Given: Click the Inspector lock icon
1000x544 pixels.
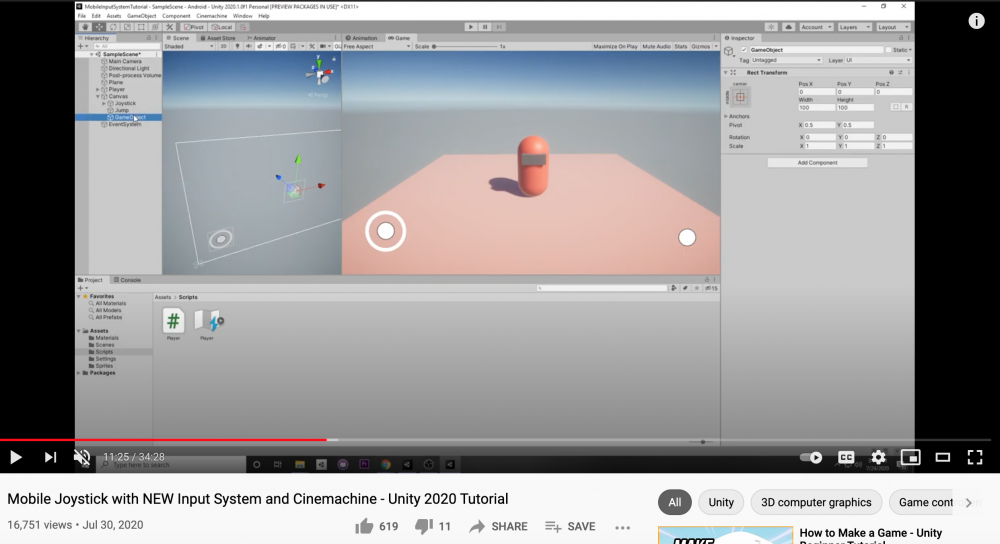Looking at the screenshot, I should pyautogui.click(x=901, y=38).
